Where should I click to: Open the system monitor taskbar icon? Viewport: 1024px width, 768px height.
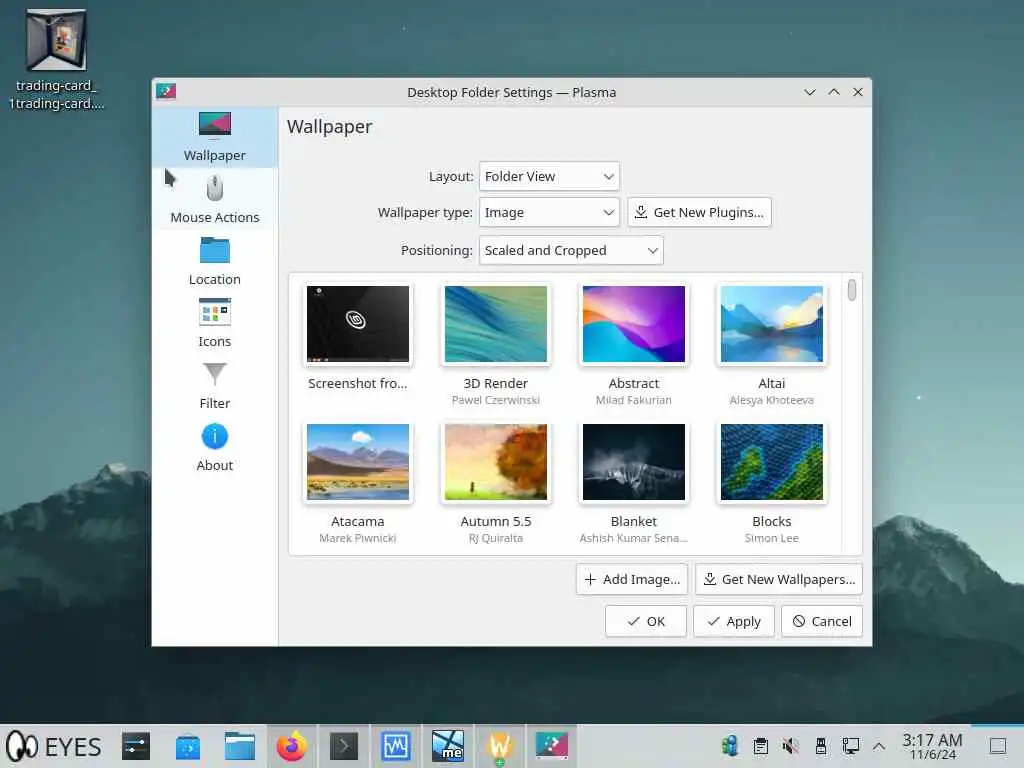(396, 746)
